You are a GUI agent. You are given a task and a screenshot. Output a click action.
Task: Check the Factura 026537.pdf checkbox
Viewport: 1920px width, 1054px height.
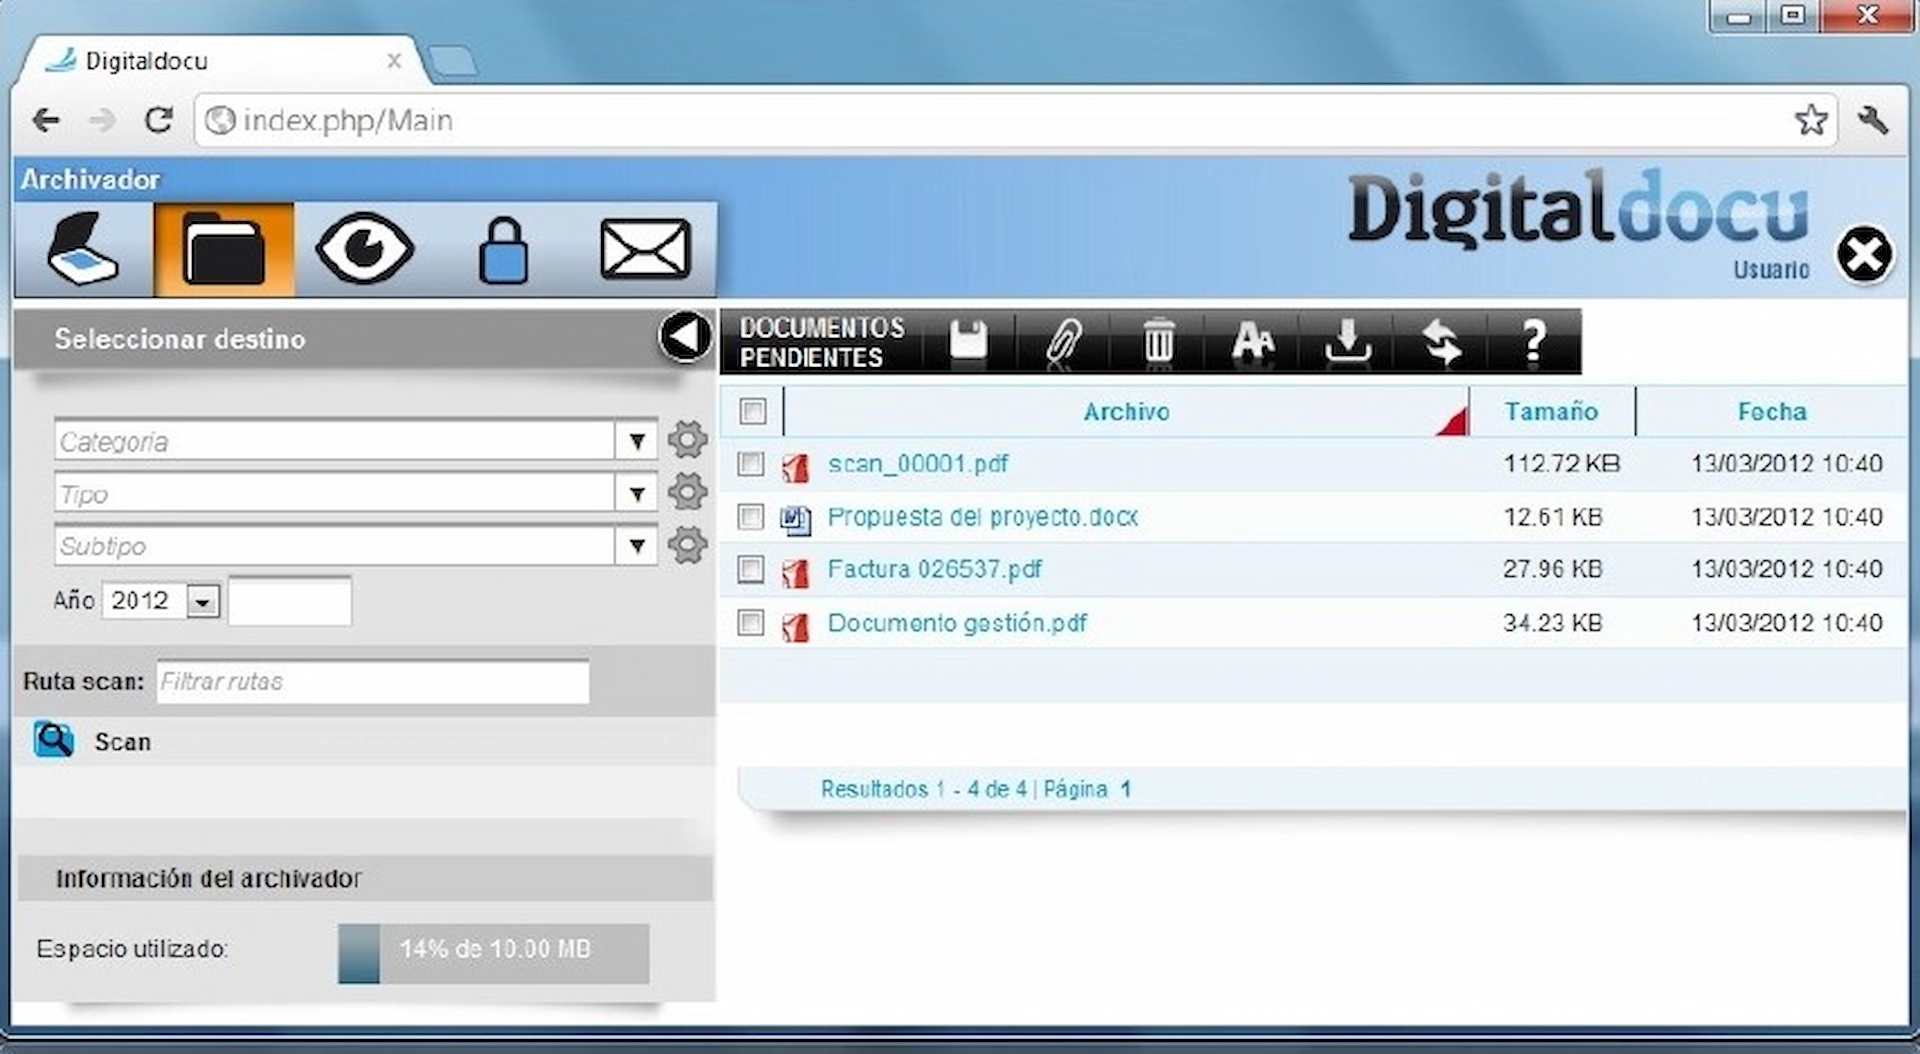[751, 570]
